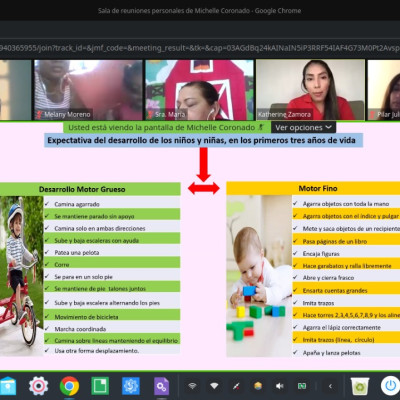400x400 pixels.
Task: Launch the green spreadsheet app in taskbar
Action: coord(100,386)
